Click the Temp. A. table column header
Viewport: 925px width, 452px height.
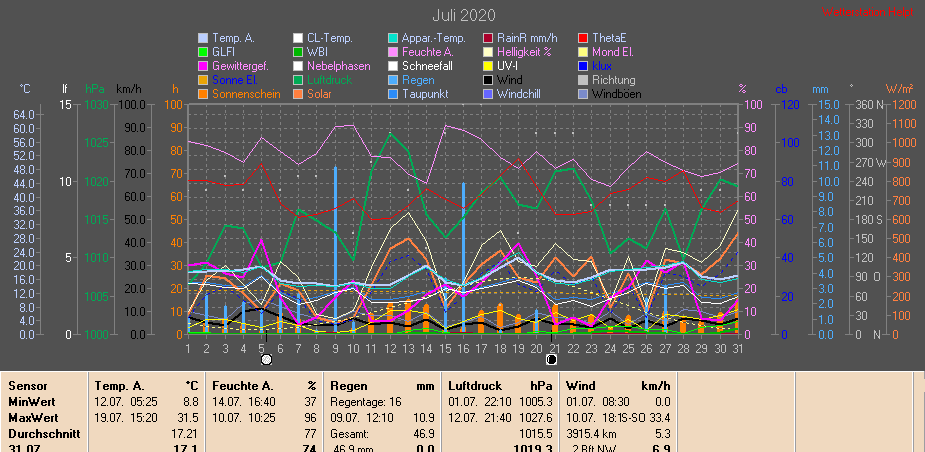[x=120, y=386]
